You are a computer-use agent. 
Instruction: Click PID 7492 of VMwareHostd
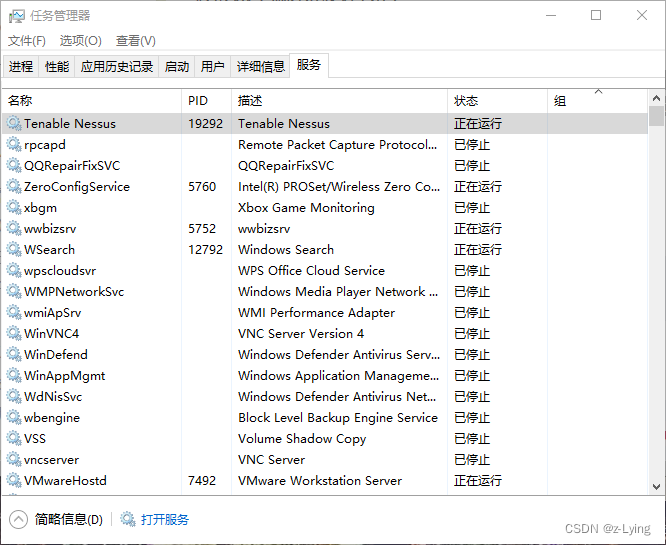point(202,480)
